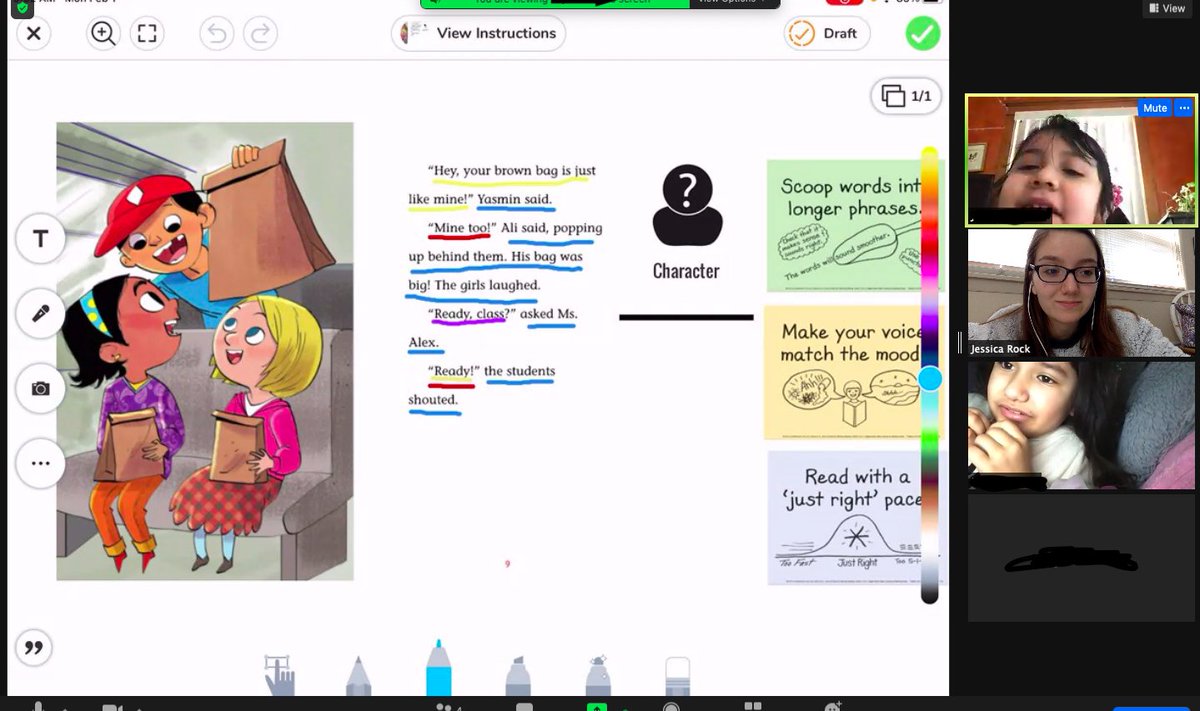Click the text 'The girls laughed.'

tap(487, 285)
